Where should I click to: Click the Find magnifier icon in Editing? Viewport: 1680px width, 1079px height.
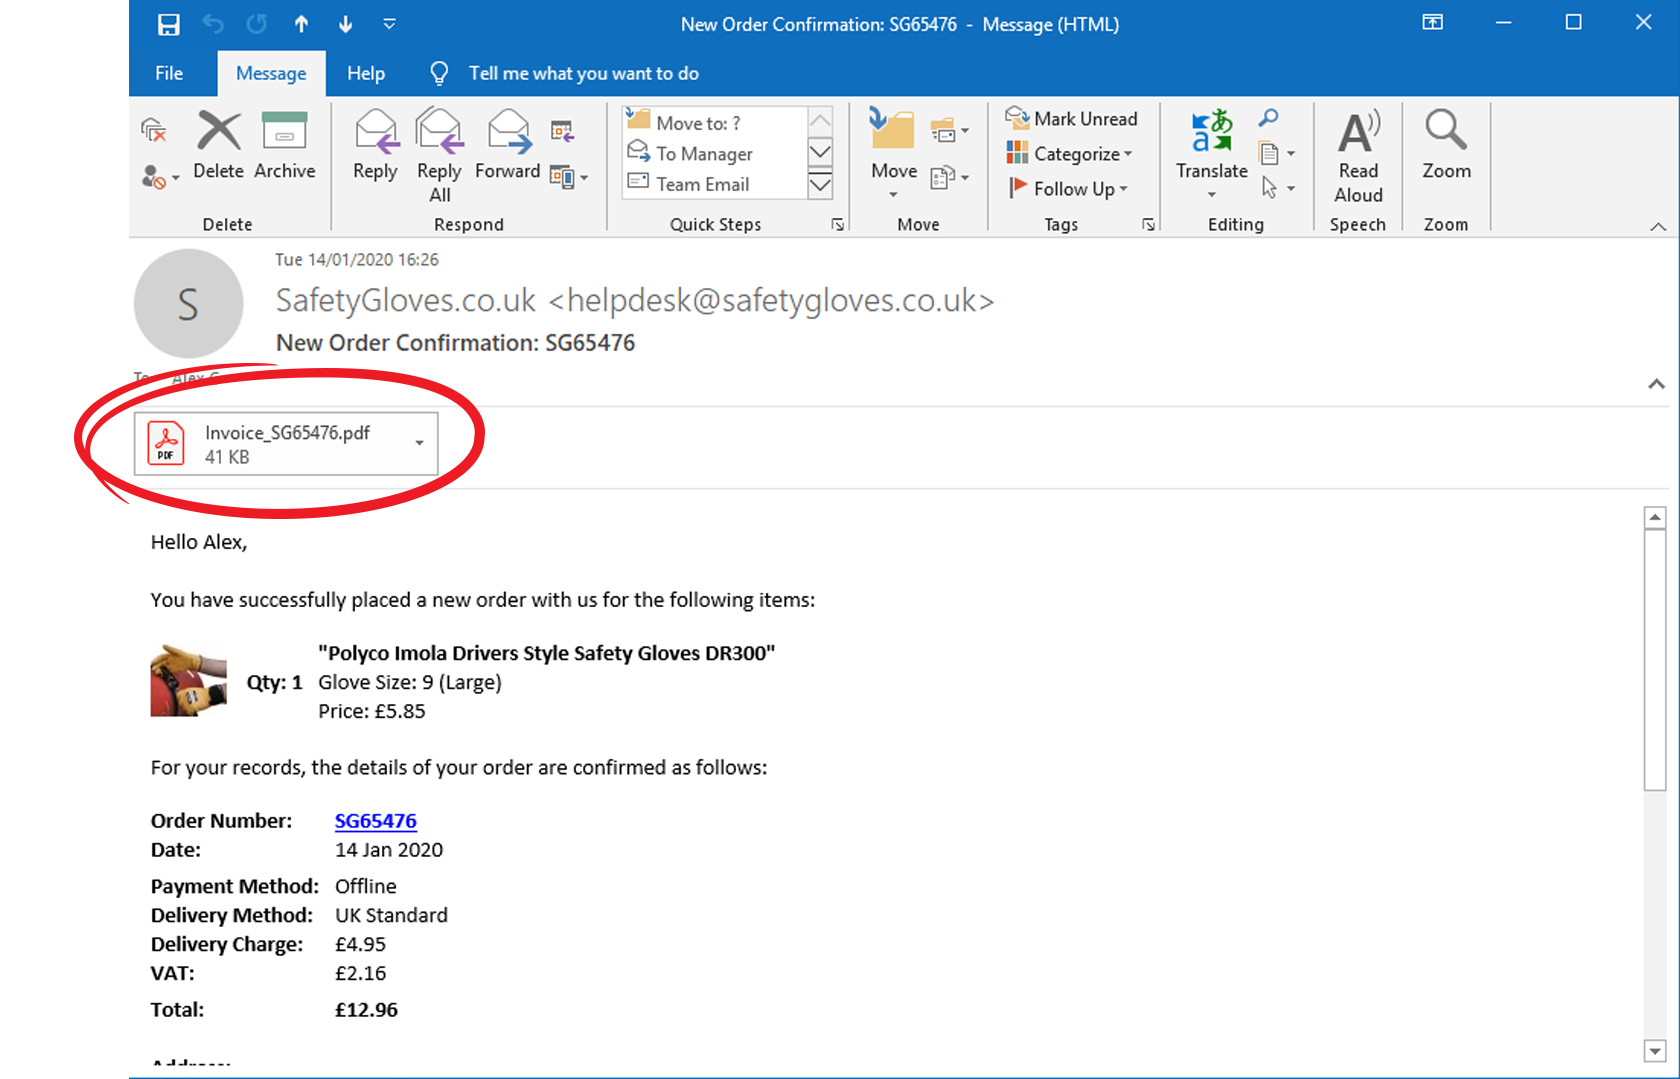click(1268, 119)
